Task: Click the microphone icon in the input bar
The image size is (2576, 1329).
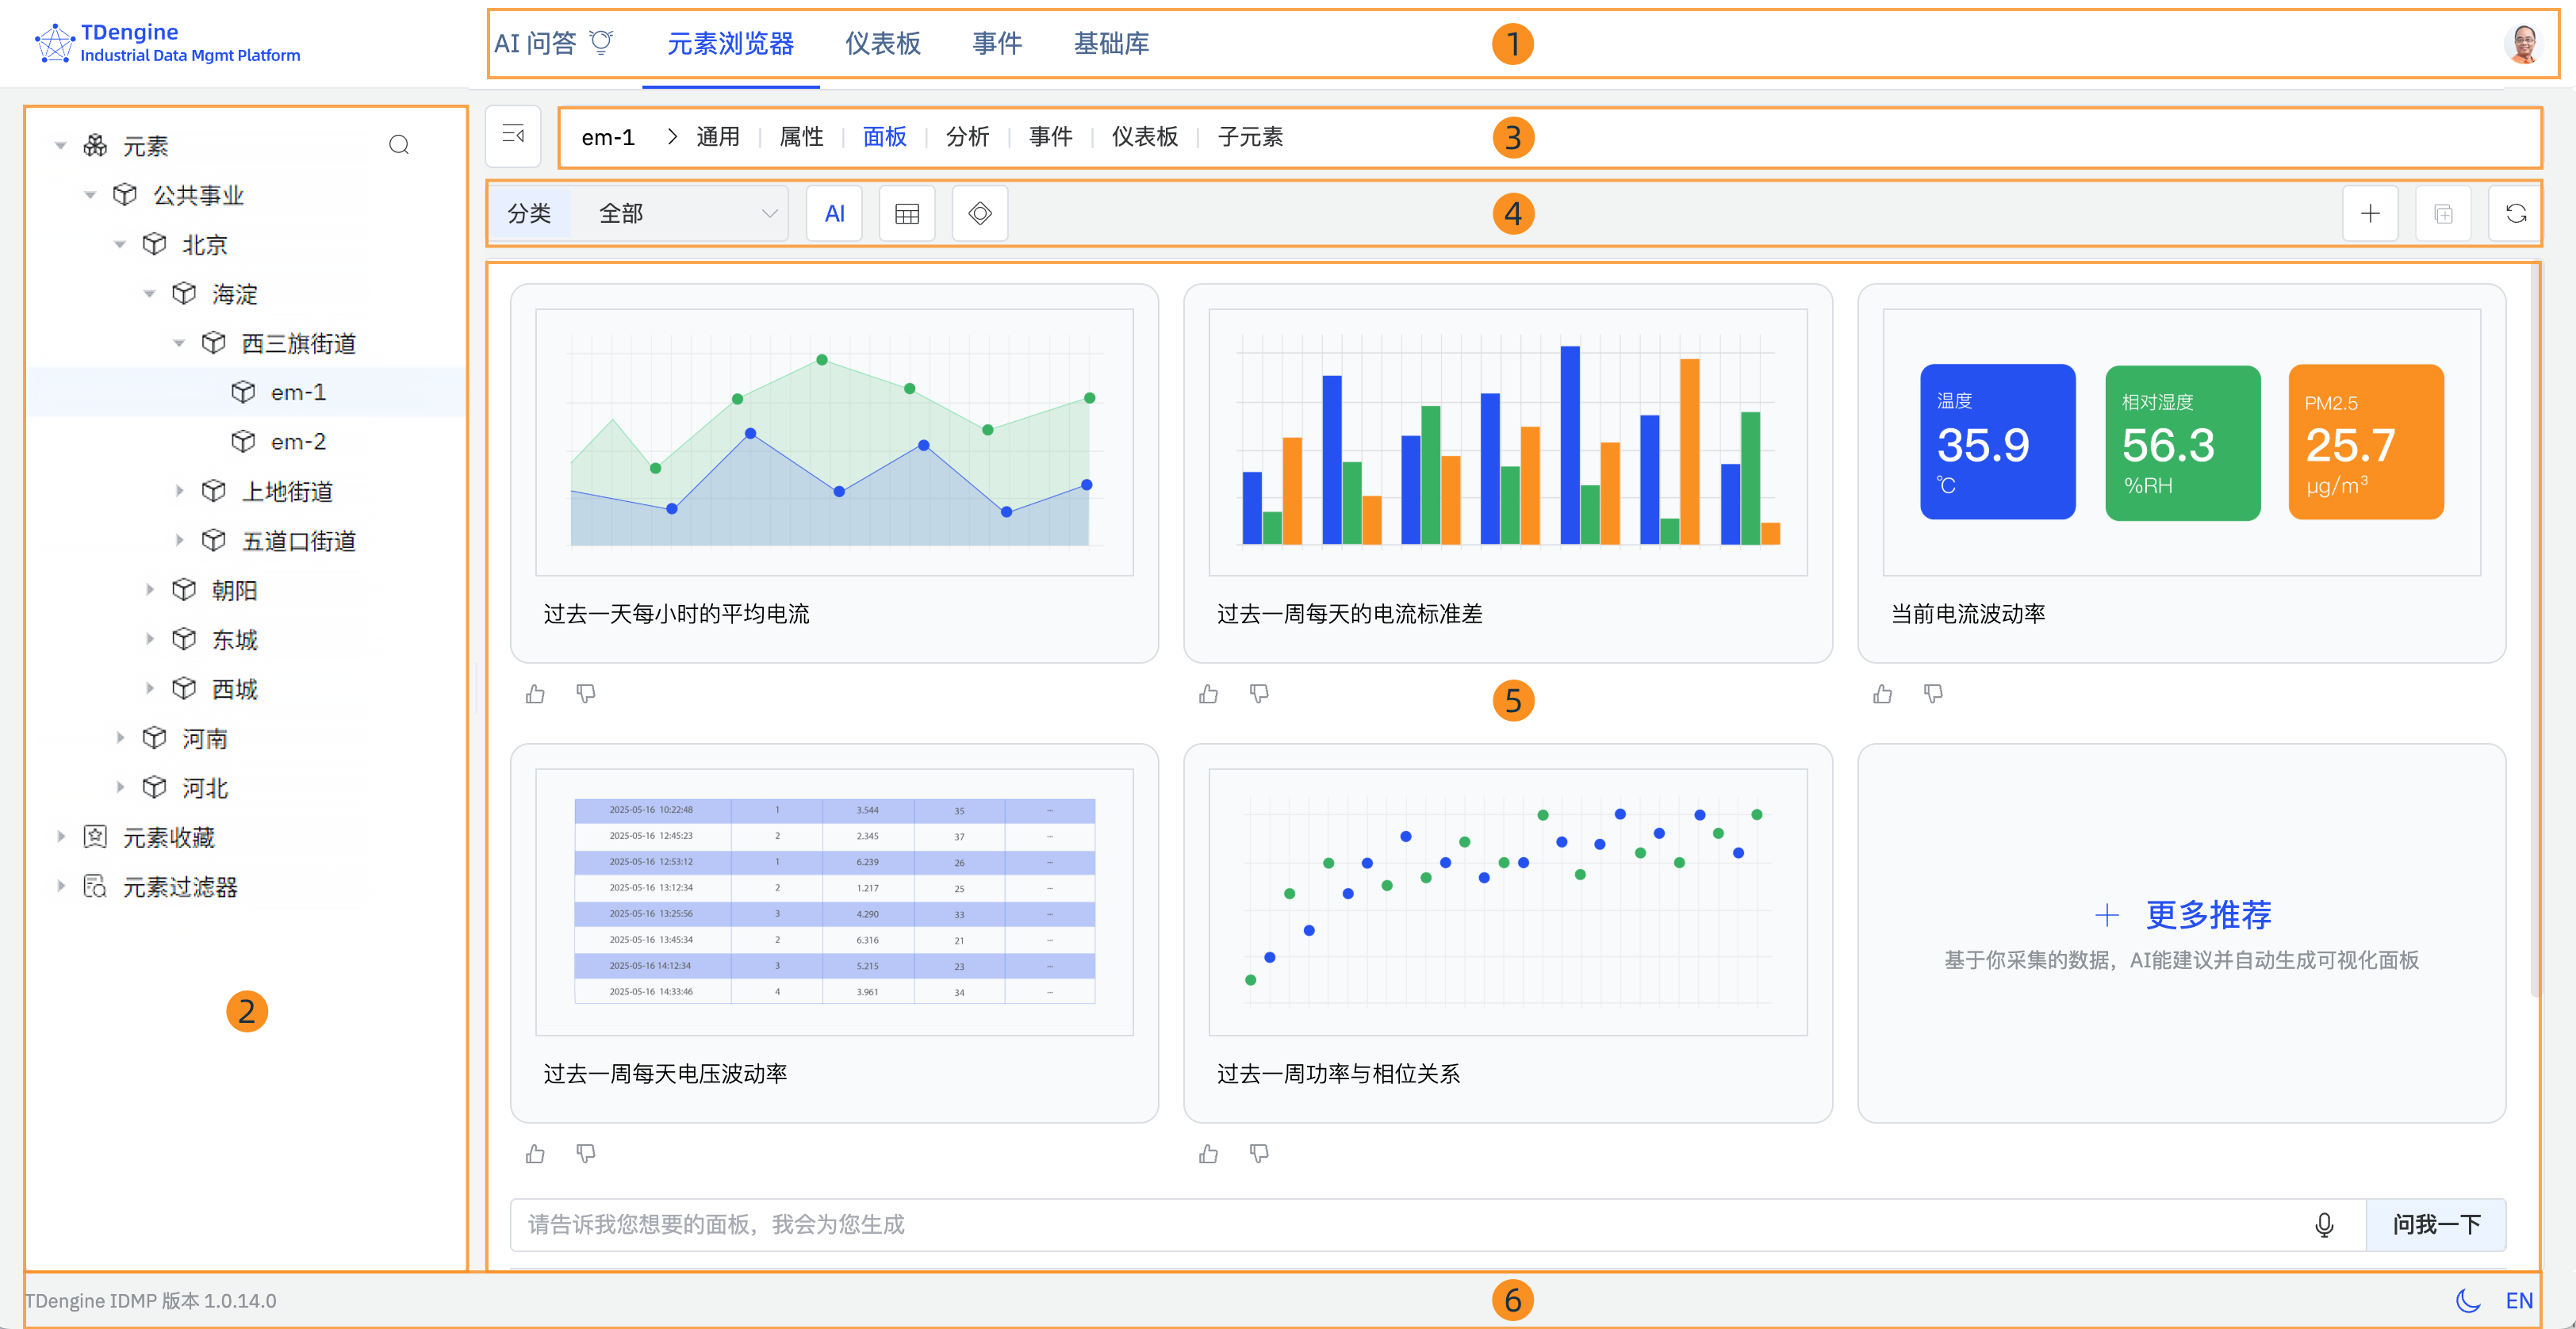Action: pyautogui.click(x=2323, y=1224)
